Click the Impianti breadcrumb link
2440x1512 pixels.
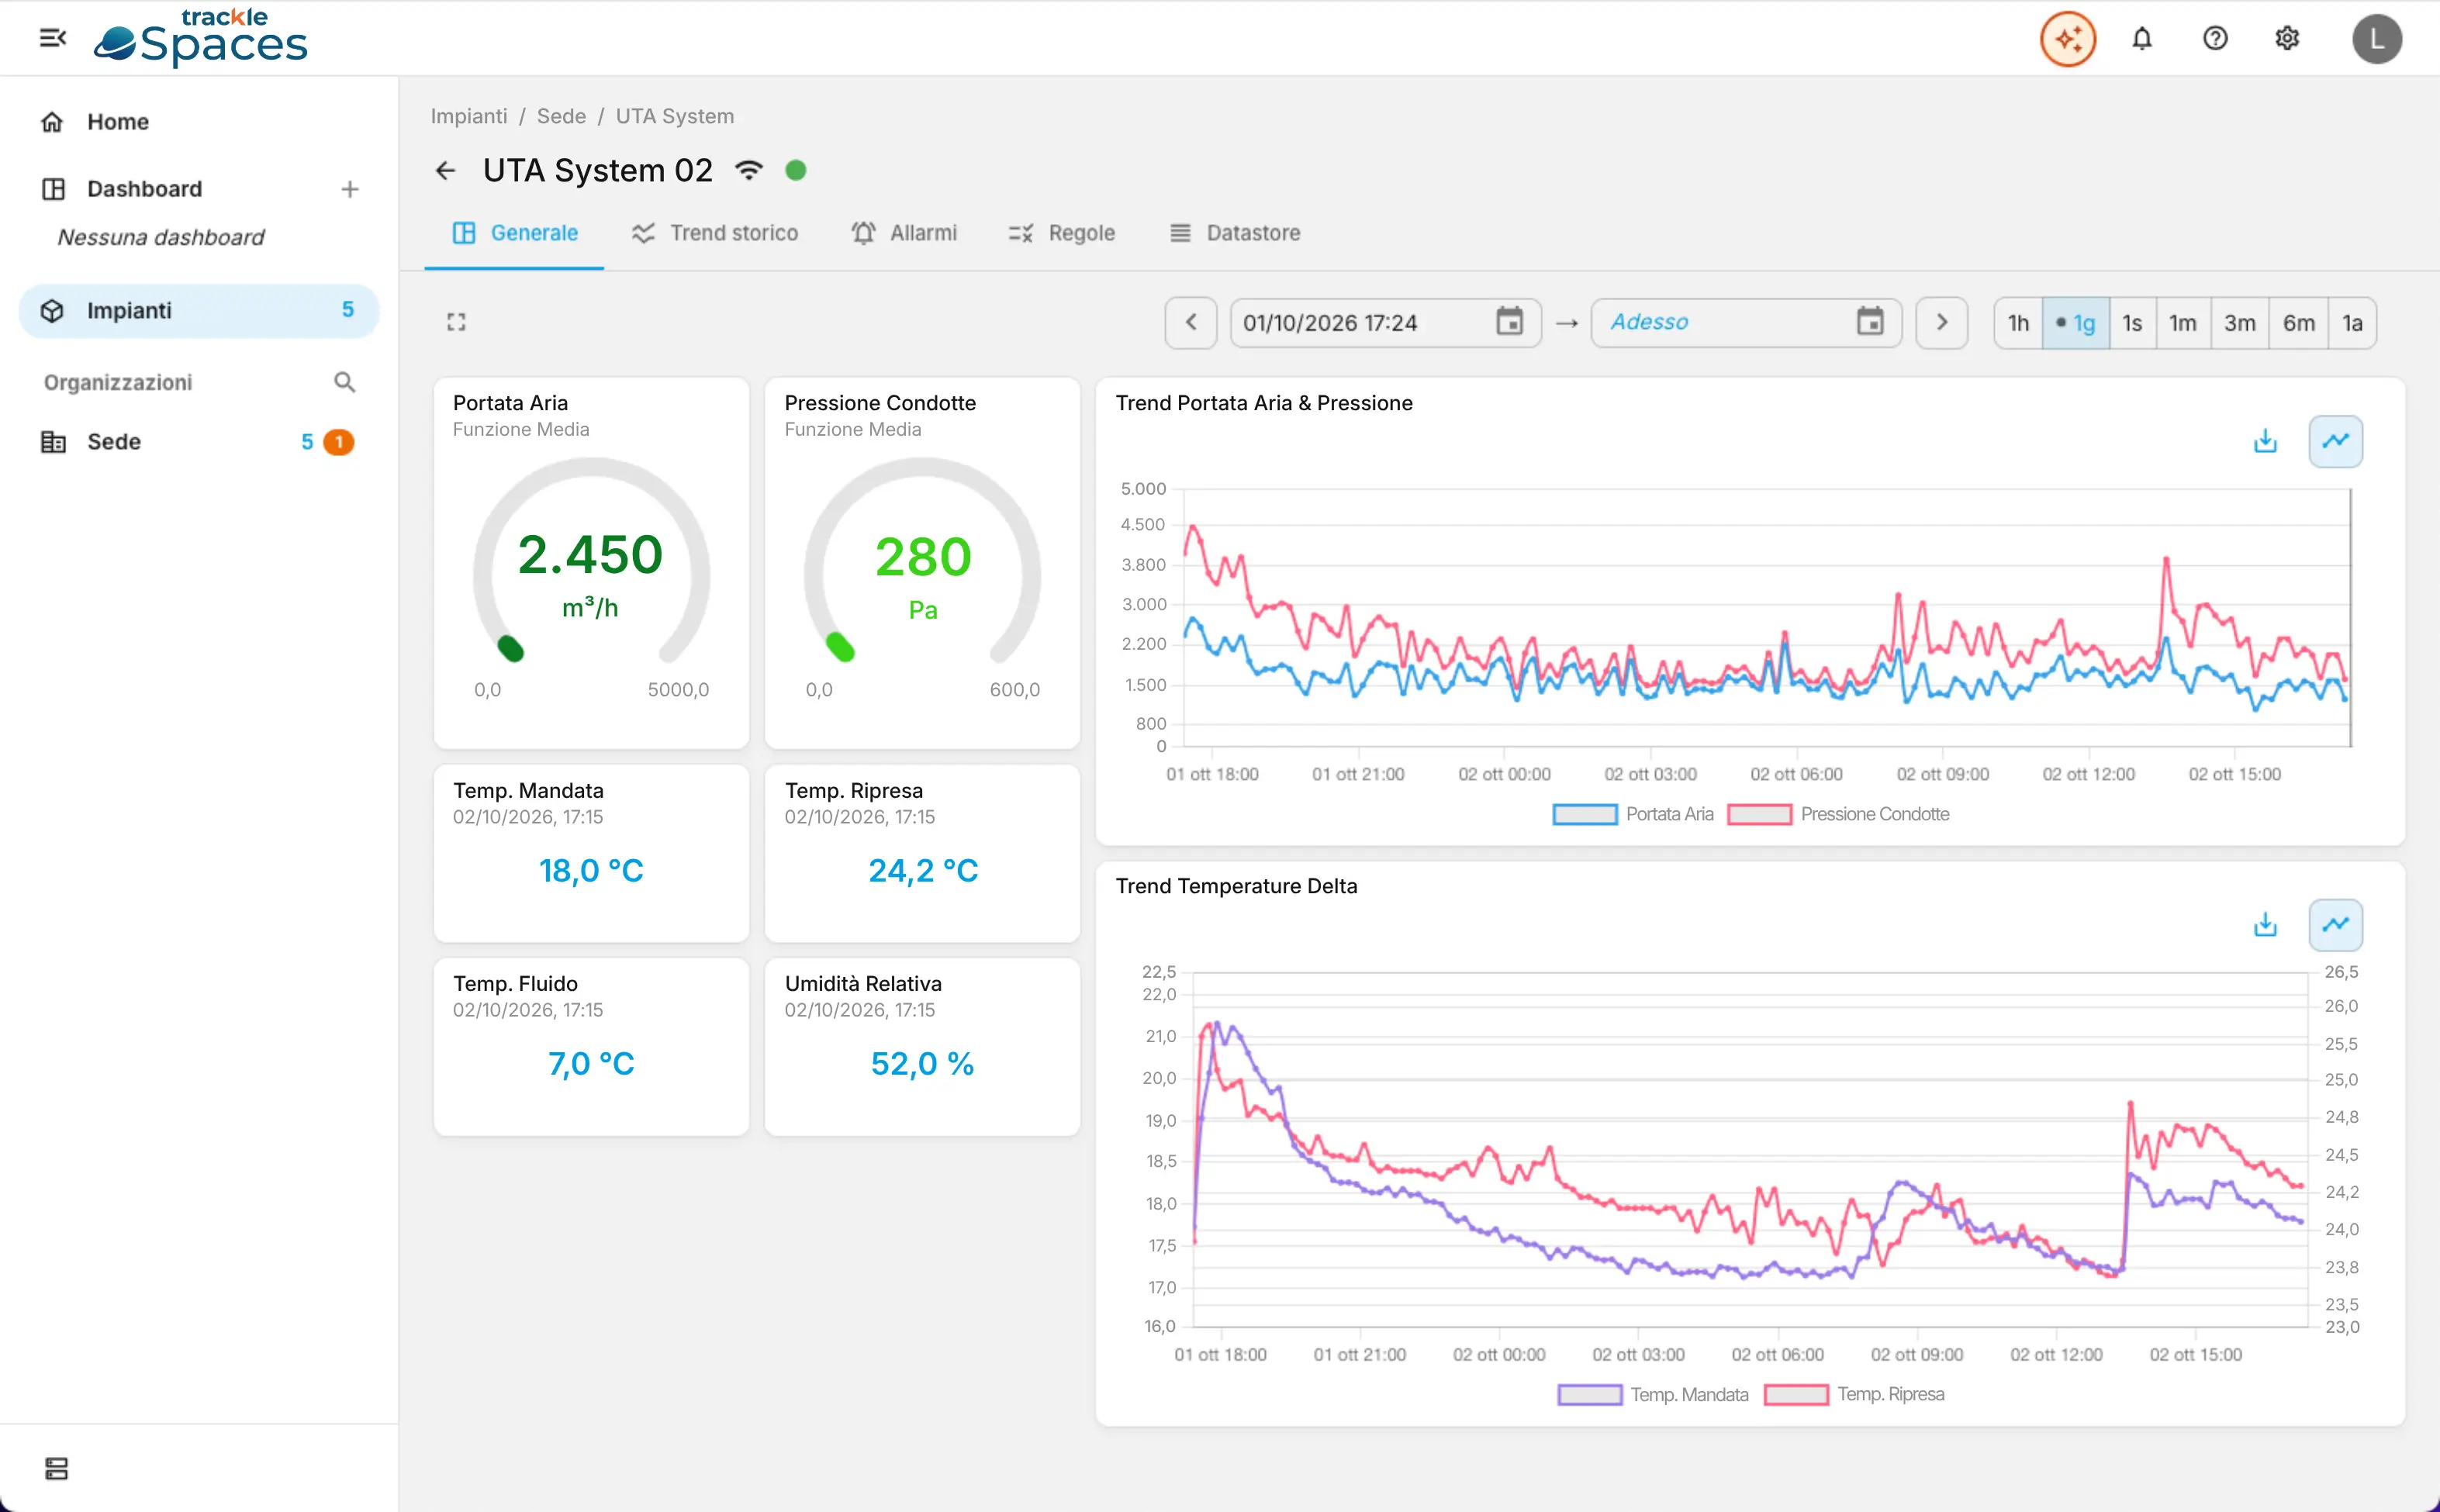pos(468,116)
